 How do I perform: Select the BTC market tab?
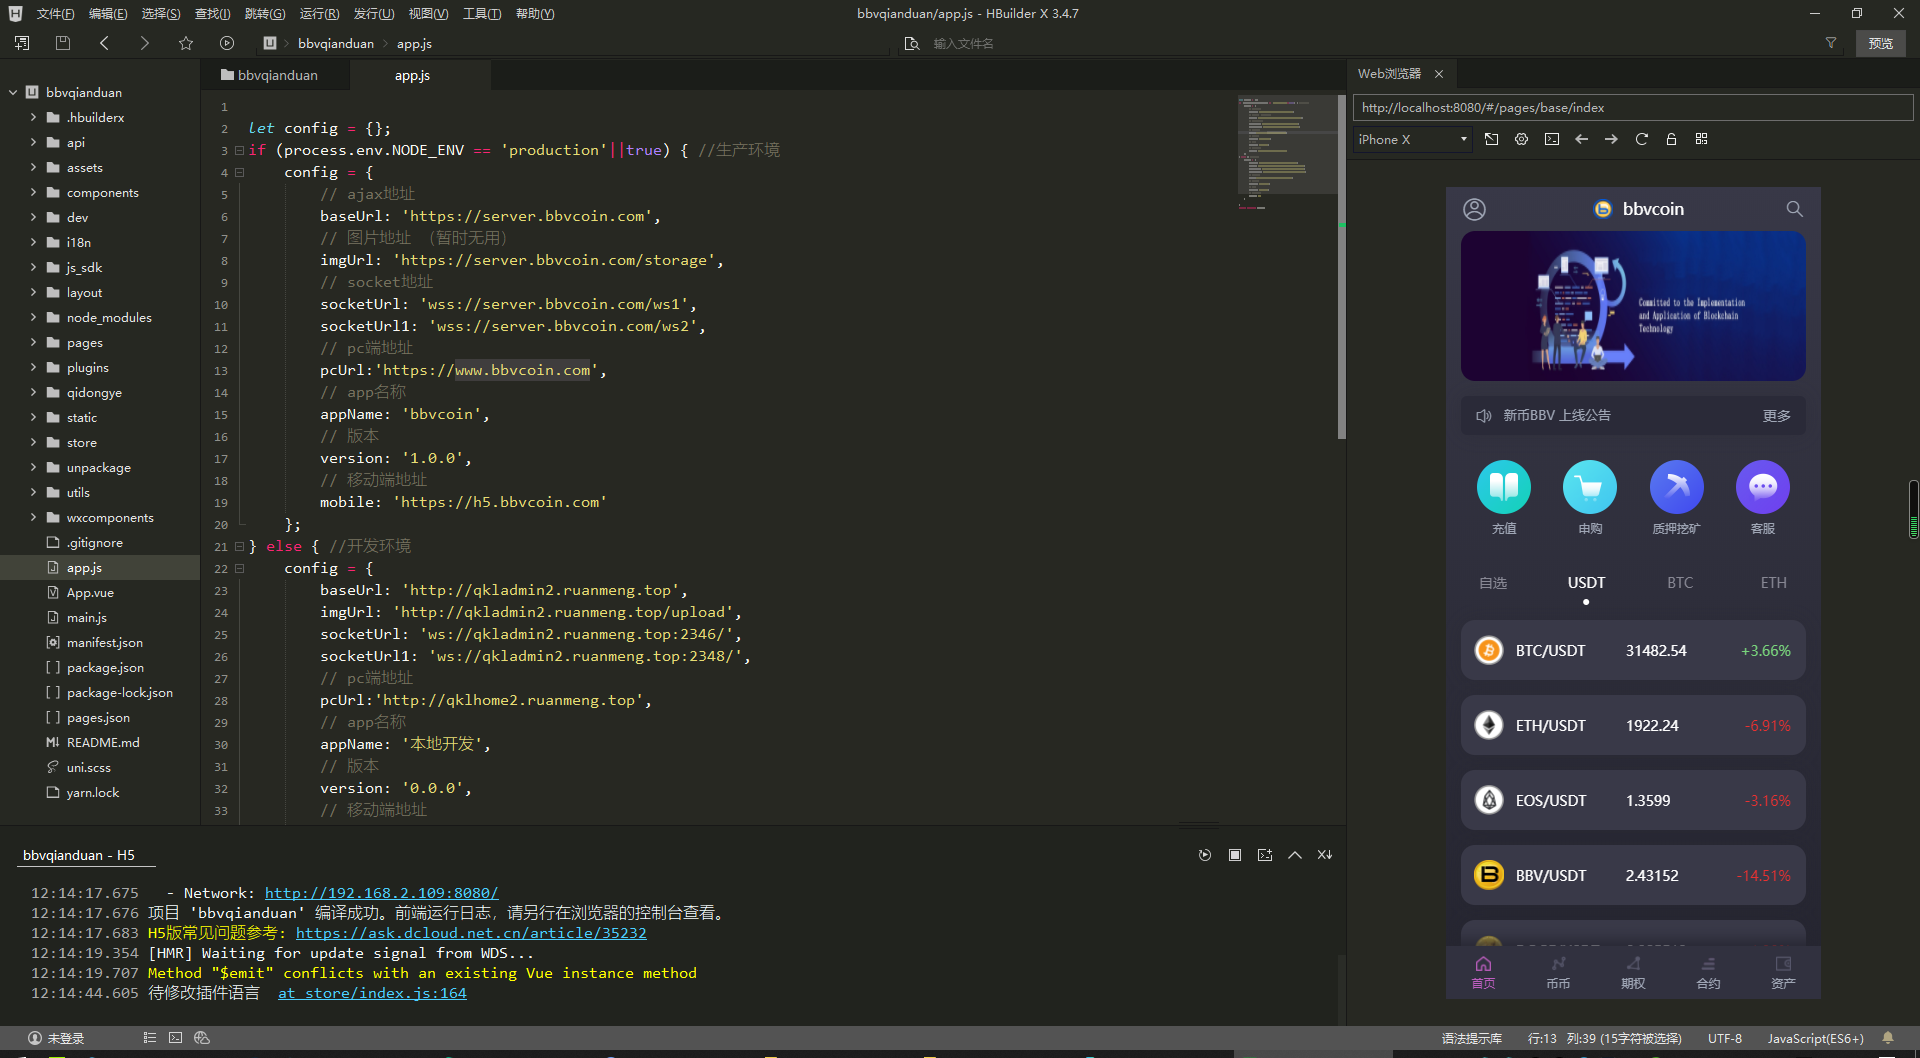(x=1680, y=582)
